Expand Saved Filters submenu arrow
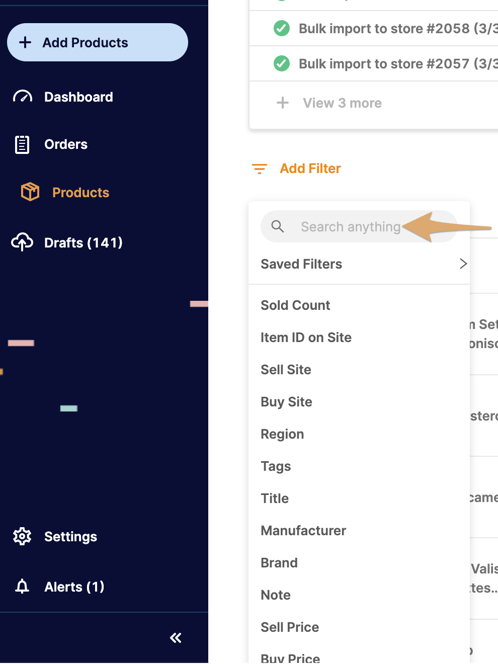Screen dimensions: 498x664 tap(463, 264)
